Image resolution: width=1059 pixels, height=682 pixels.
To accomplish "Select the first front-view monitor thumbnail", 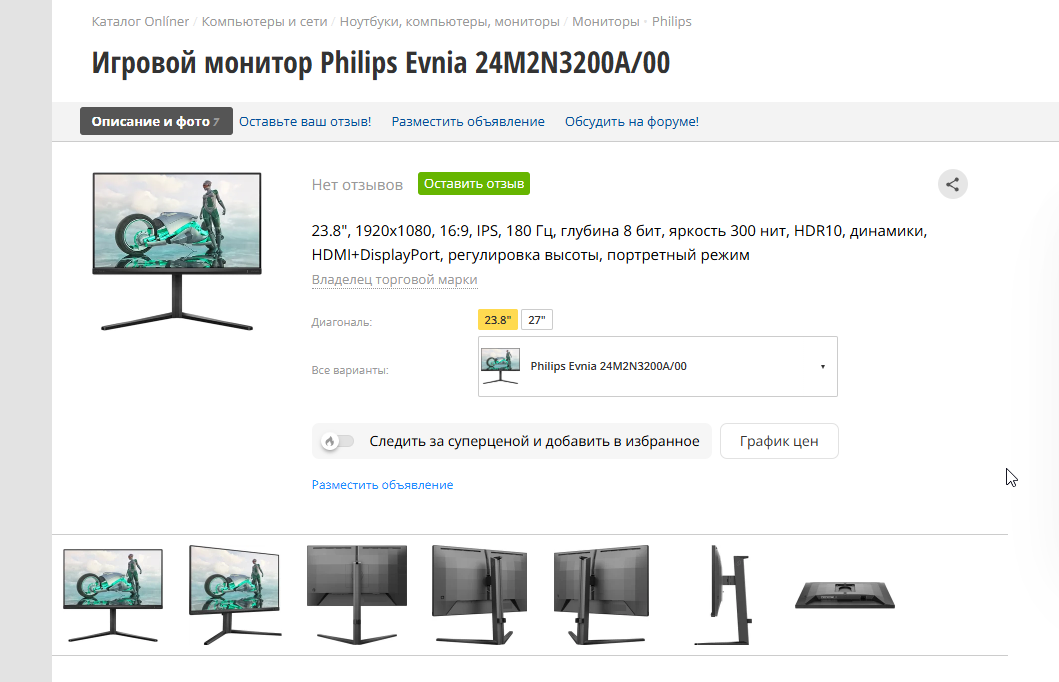I will click(113, 595).
